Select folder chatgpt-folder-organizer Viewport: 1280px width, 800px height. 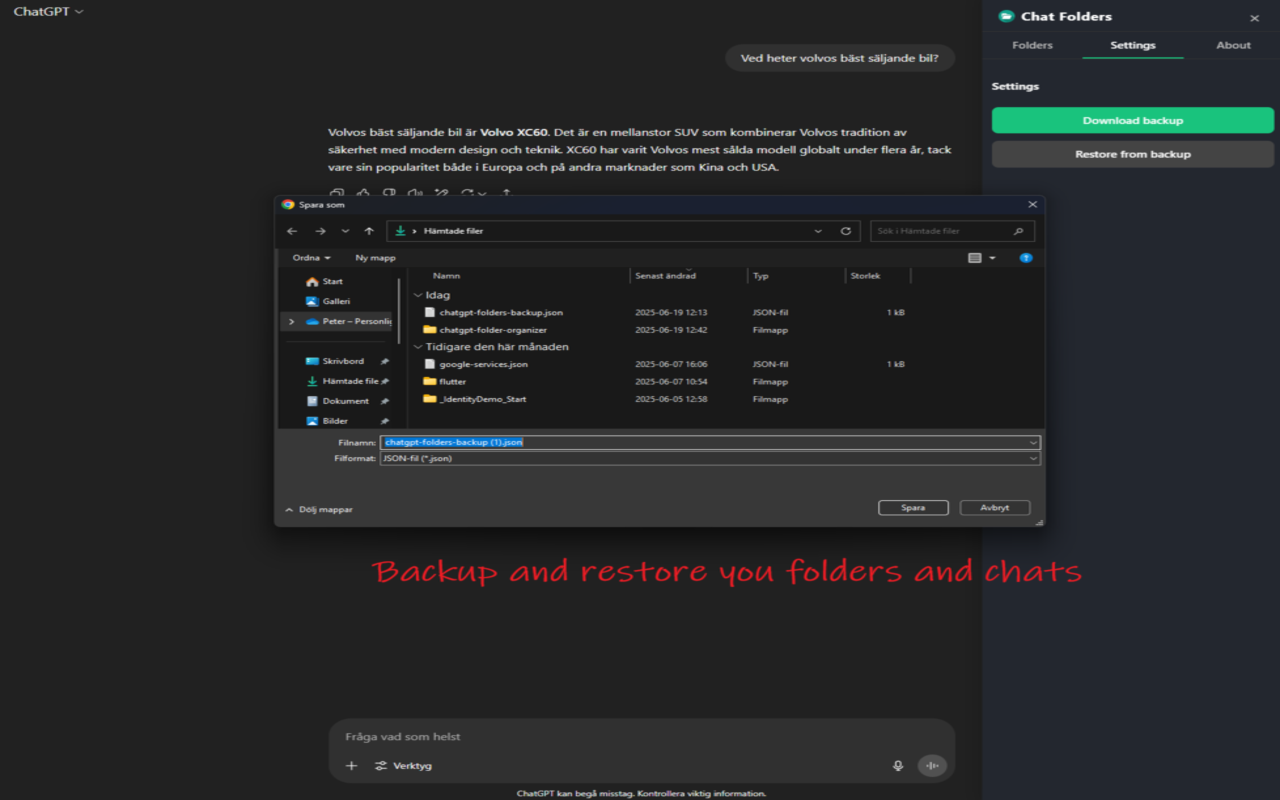[x=493, y=330]
